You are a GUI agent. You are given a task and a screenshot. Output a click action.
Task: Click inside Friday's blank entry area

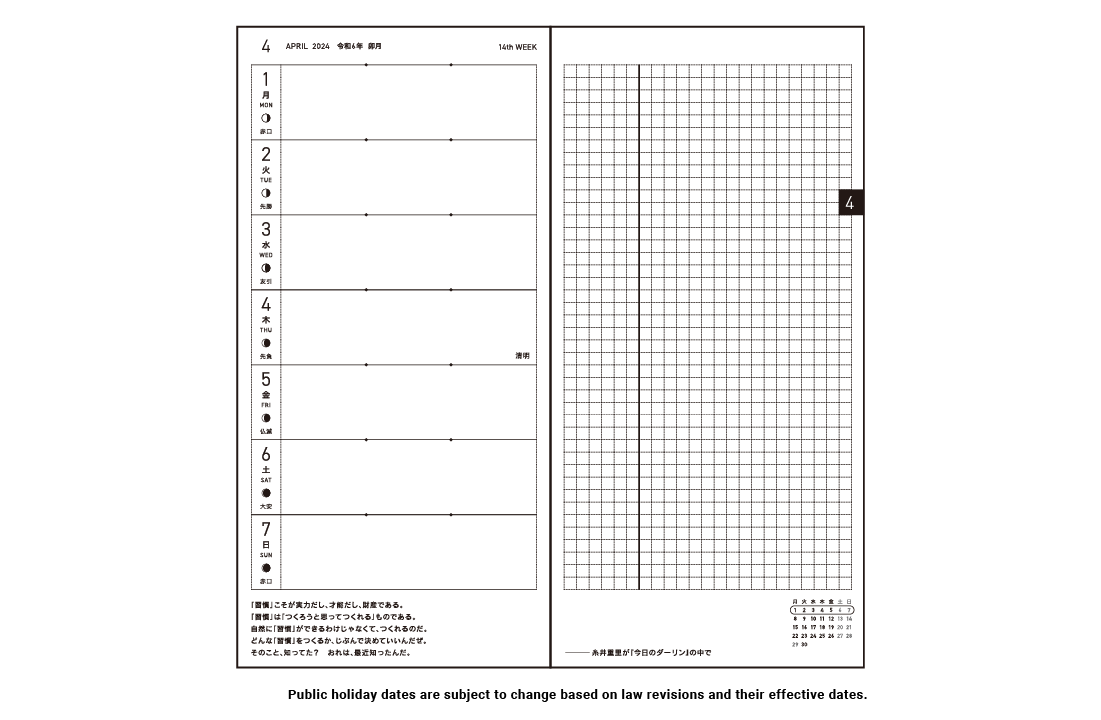[x=408, y=403]
